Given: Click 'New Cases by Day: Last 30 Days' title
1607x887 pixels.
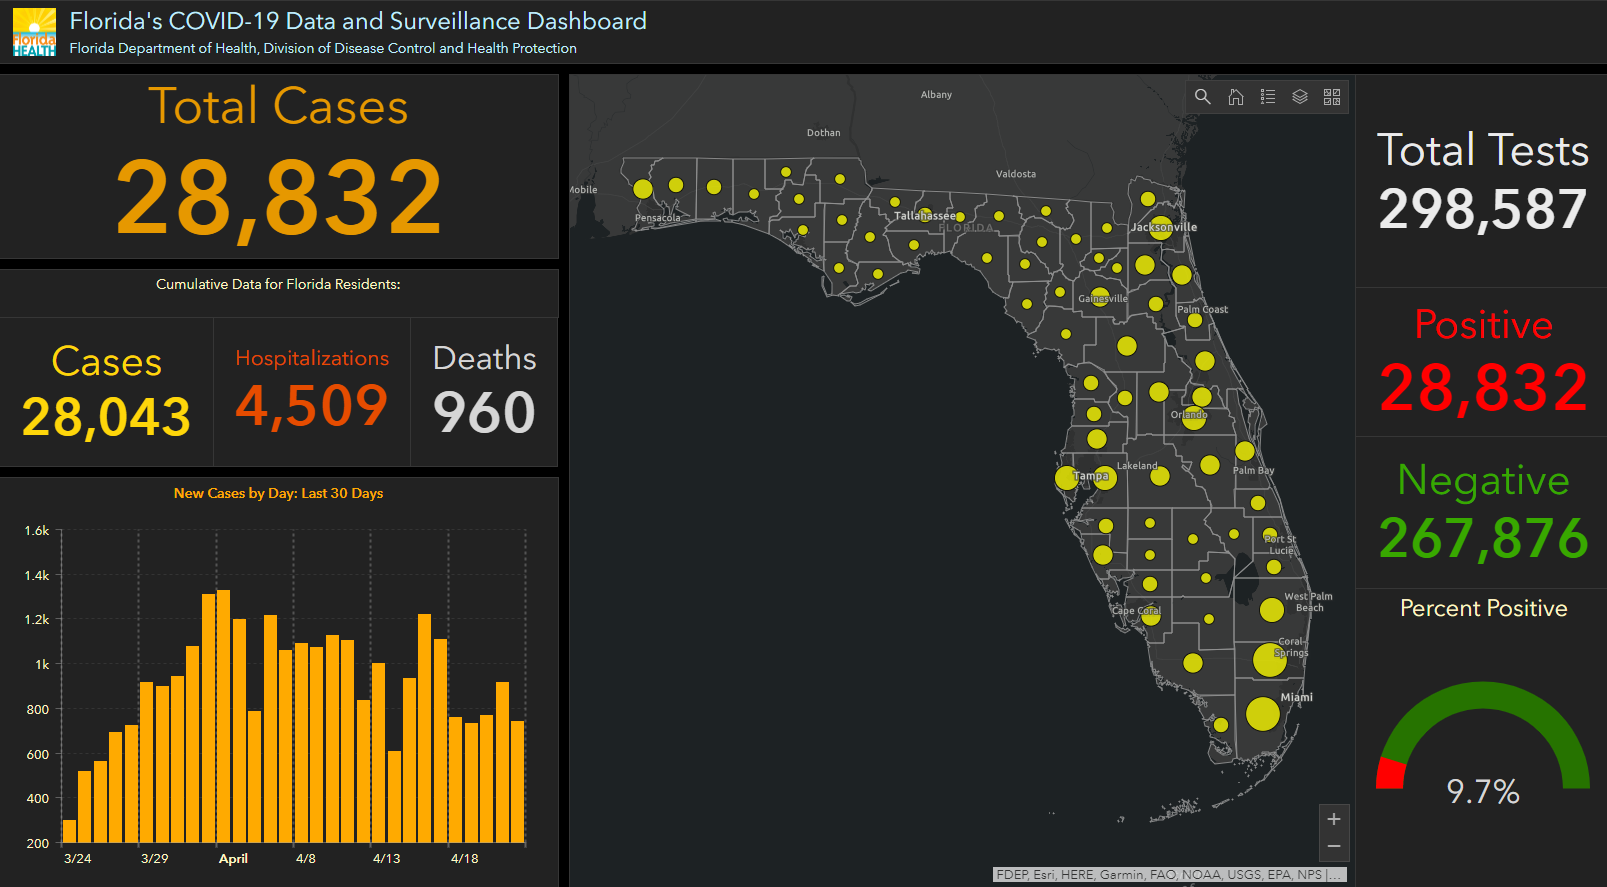Looking at the screenshot, I should (x=278, y=493).
